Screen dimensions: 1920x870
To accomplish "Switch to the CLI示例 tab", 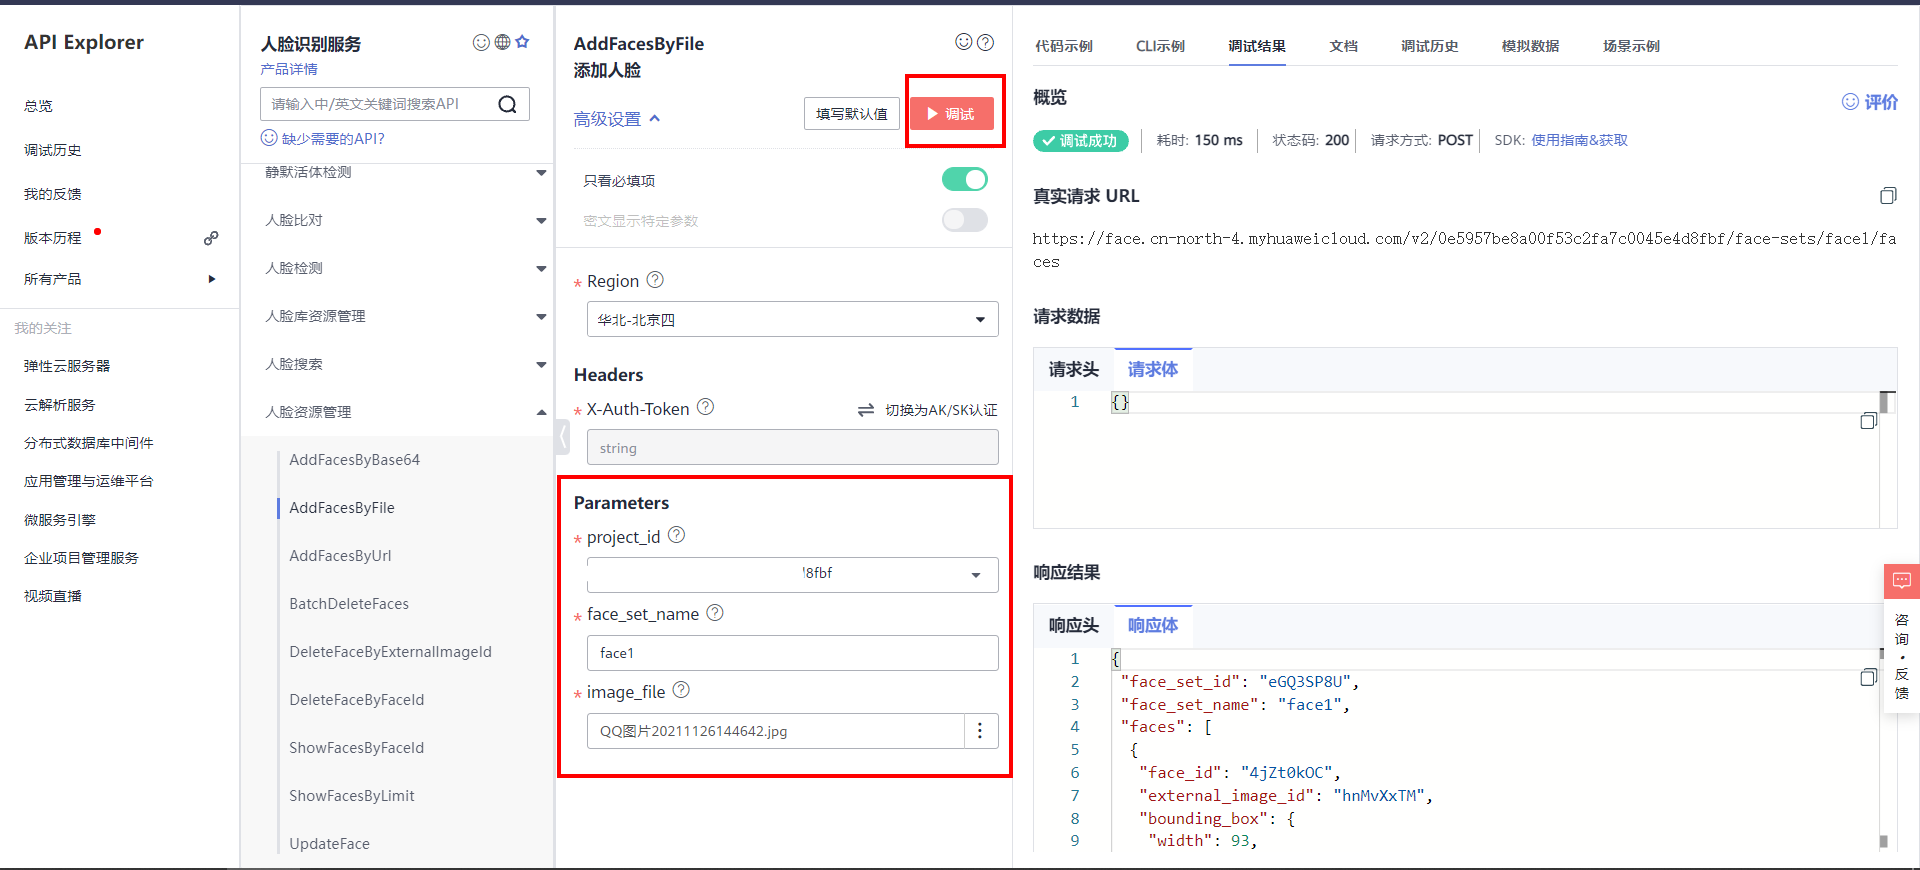I will coord(1160,46).
